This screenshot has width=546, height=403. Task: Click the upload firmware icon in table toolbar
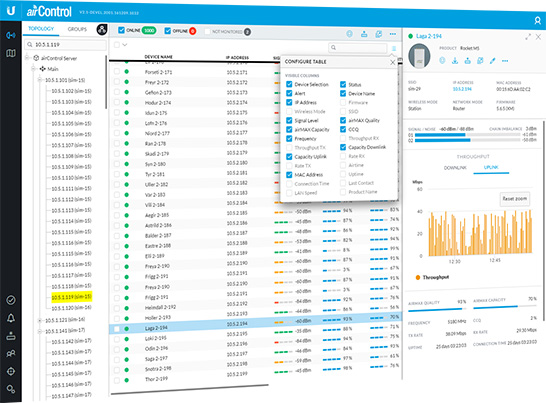[364, 34]
